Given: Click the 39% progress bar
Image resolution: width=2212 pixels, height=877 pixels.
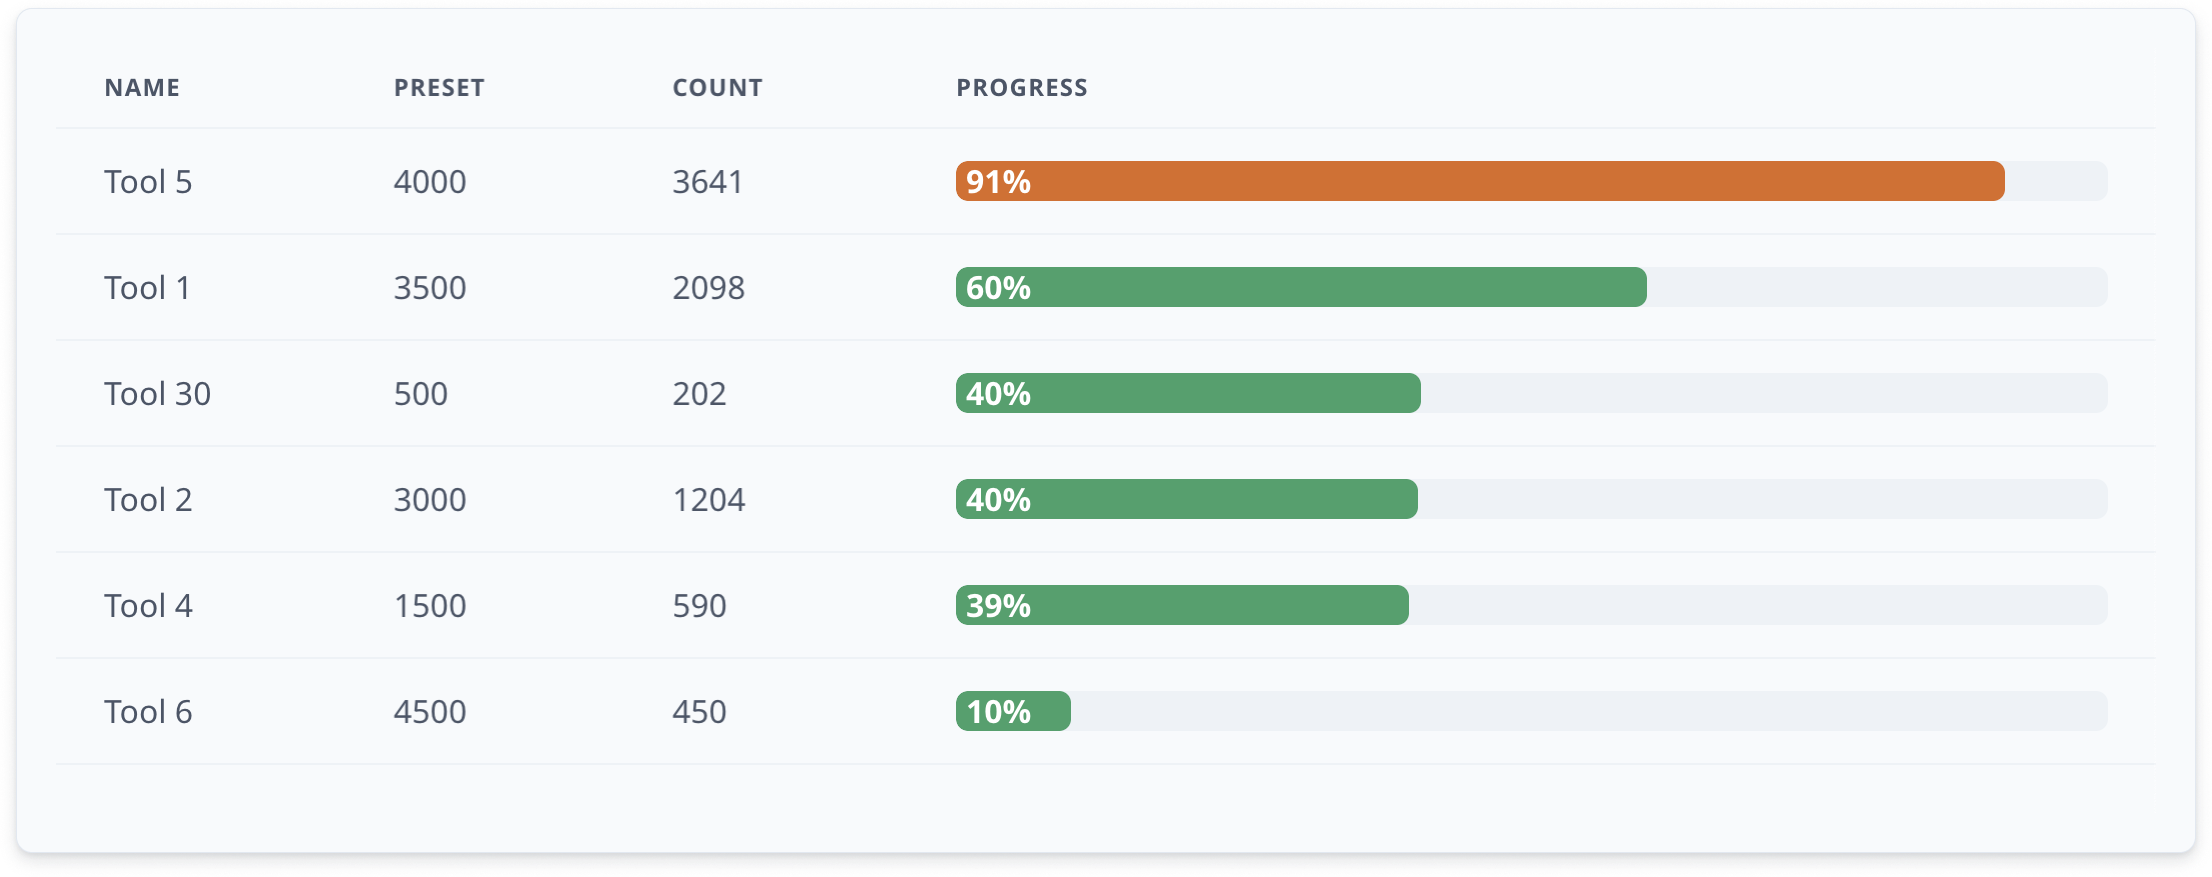Looking at the screenshot, I should point(1182,606).
